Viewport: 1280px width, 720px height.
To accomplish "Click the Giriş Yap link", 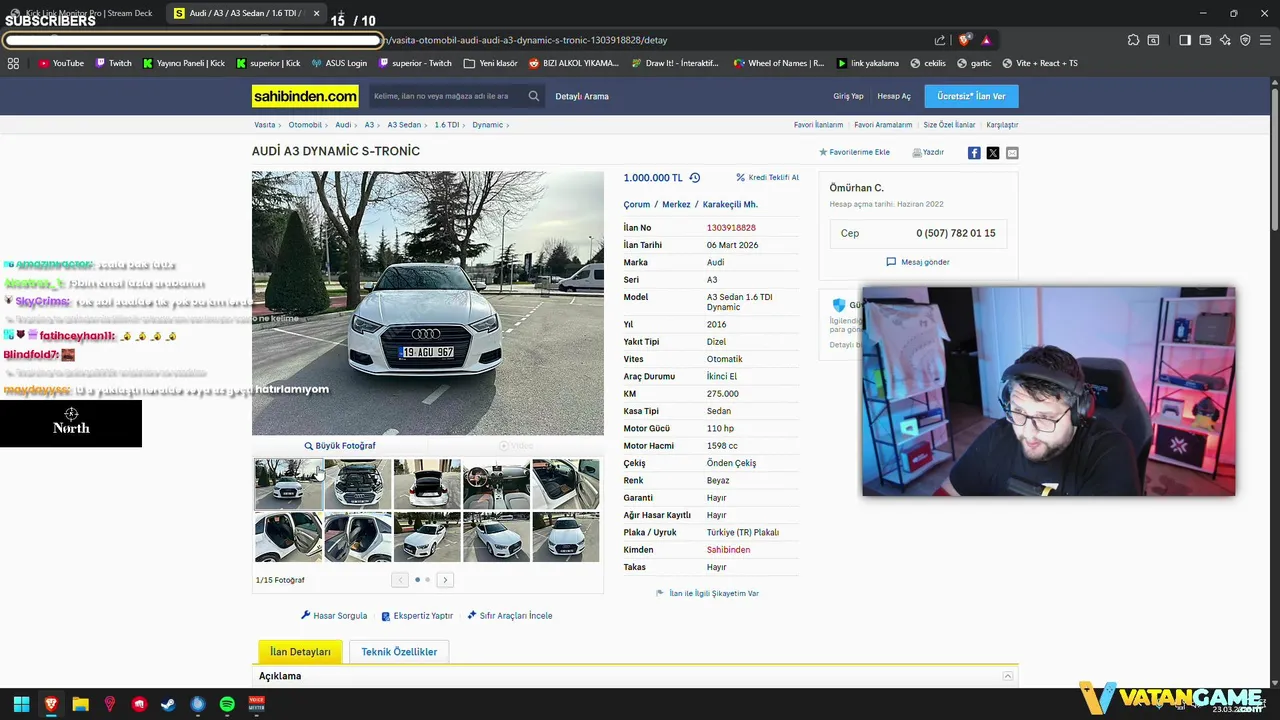I will [848, 96].
